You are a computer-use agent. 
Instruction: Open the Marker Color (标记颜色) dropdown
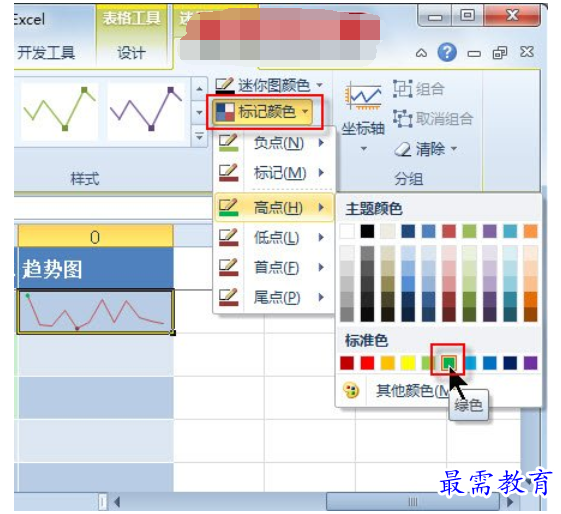click(x=264, y=112)
